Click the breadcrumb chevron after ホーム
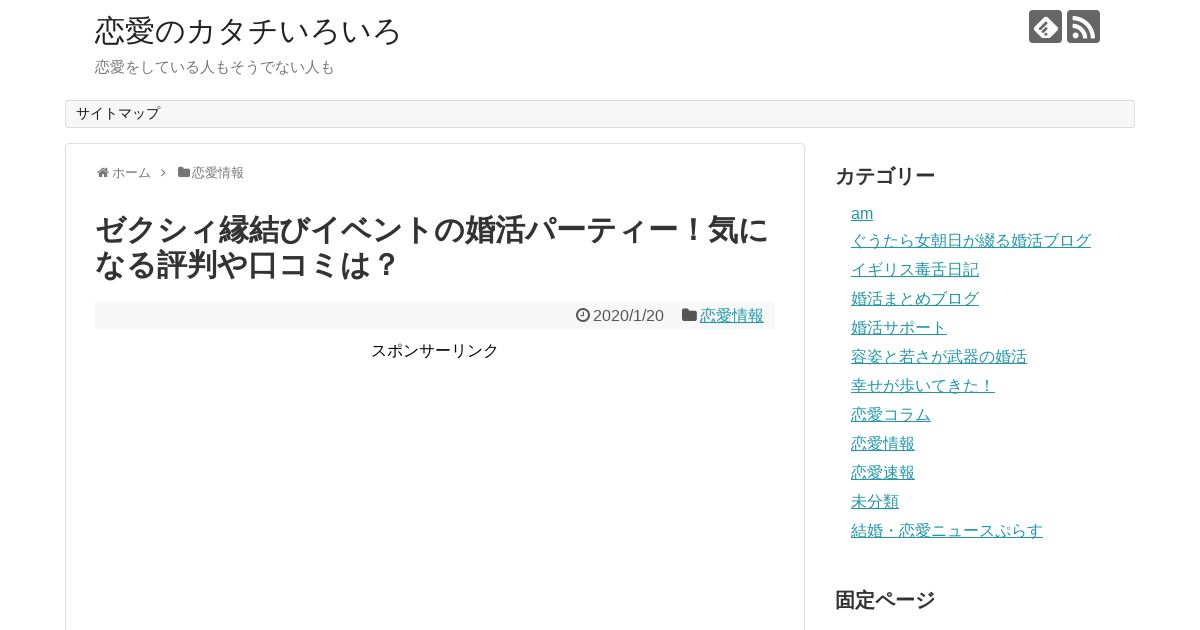Image resolution: width=1200 pixels, height=630 pixels. [x=163, y=173]
